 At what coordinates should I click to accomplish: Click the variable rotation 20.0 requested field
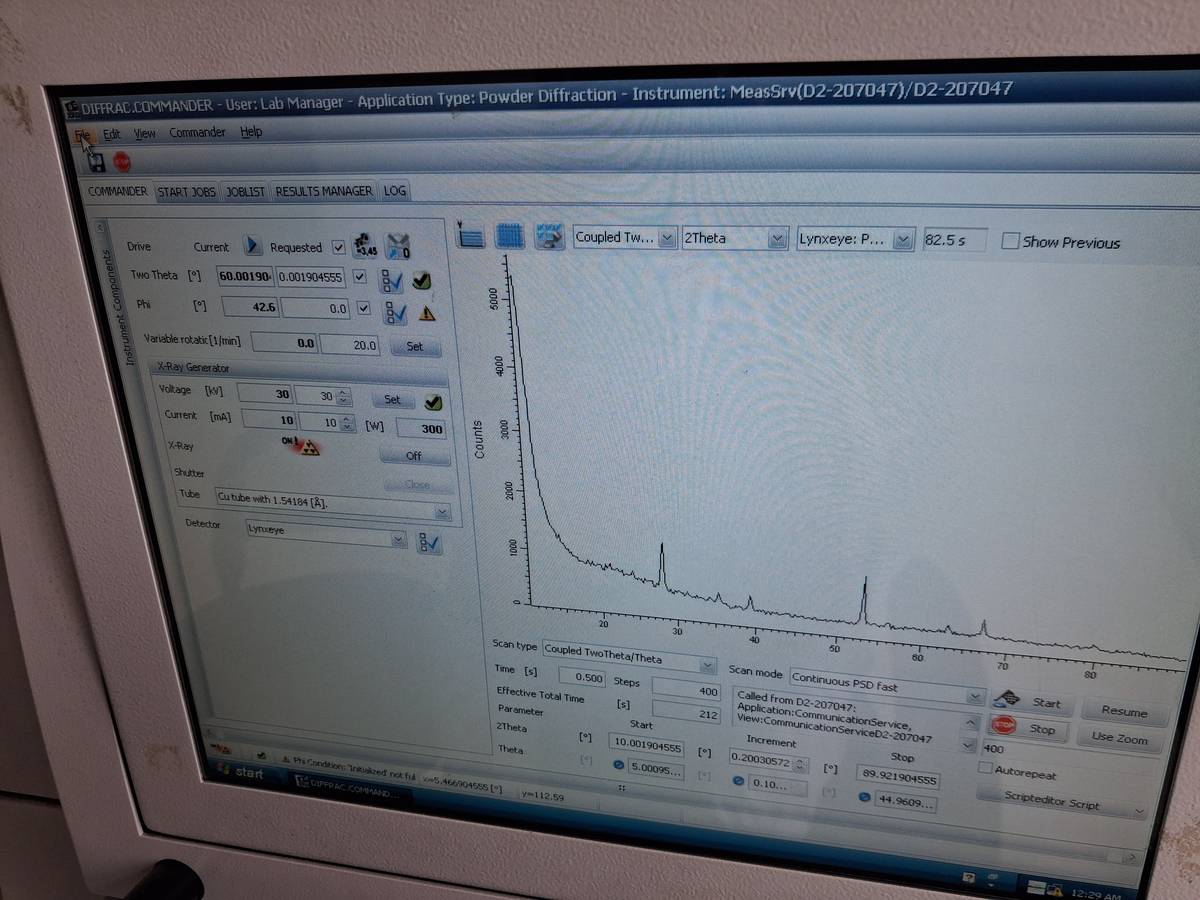coord(351,345)
